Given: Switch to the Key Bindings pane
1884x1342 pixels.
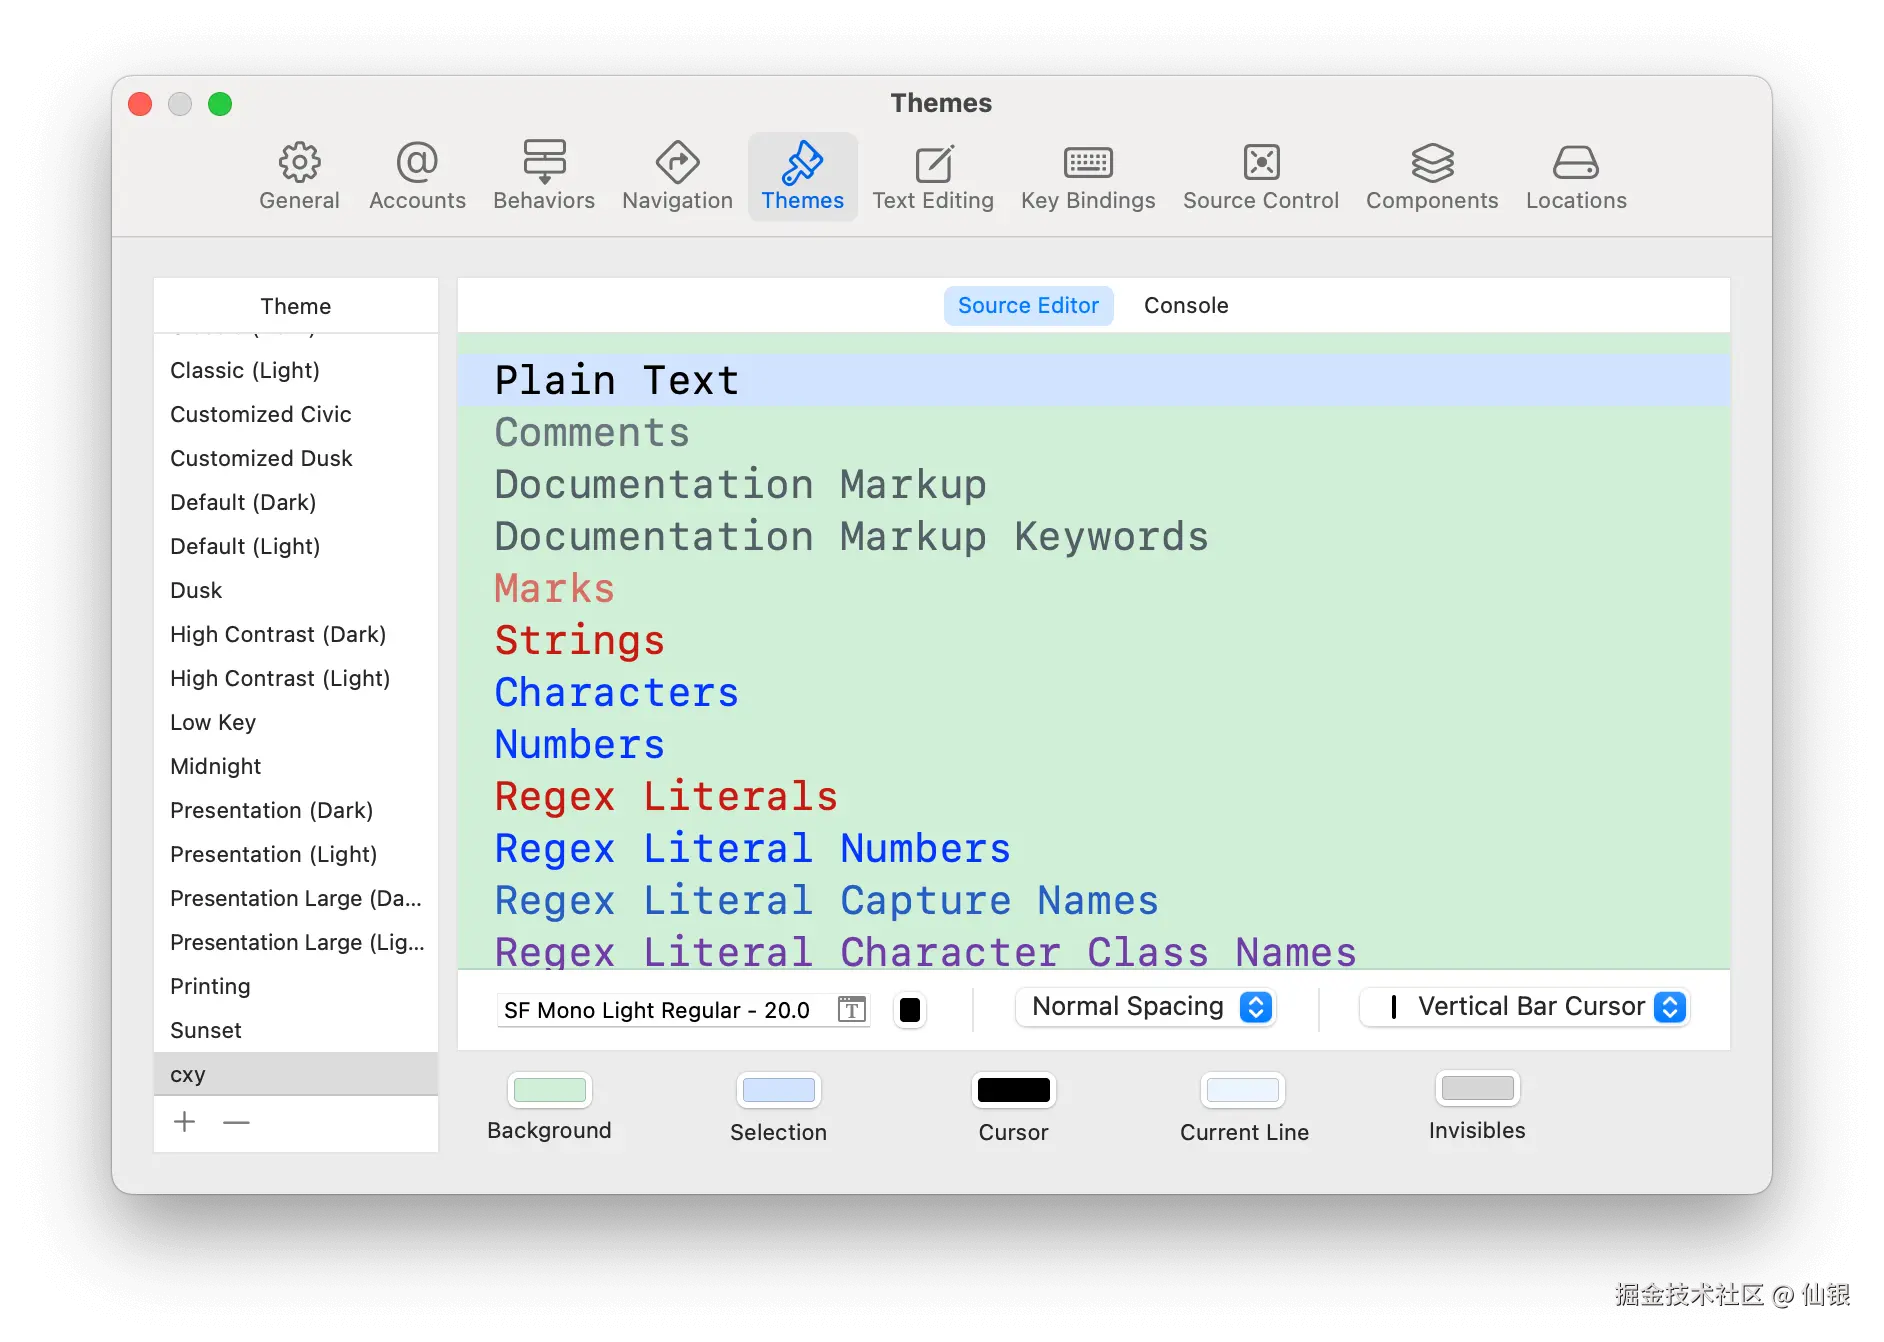Looking at the screenshot, I should click(1087, 176).
